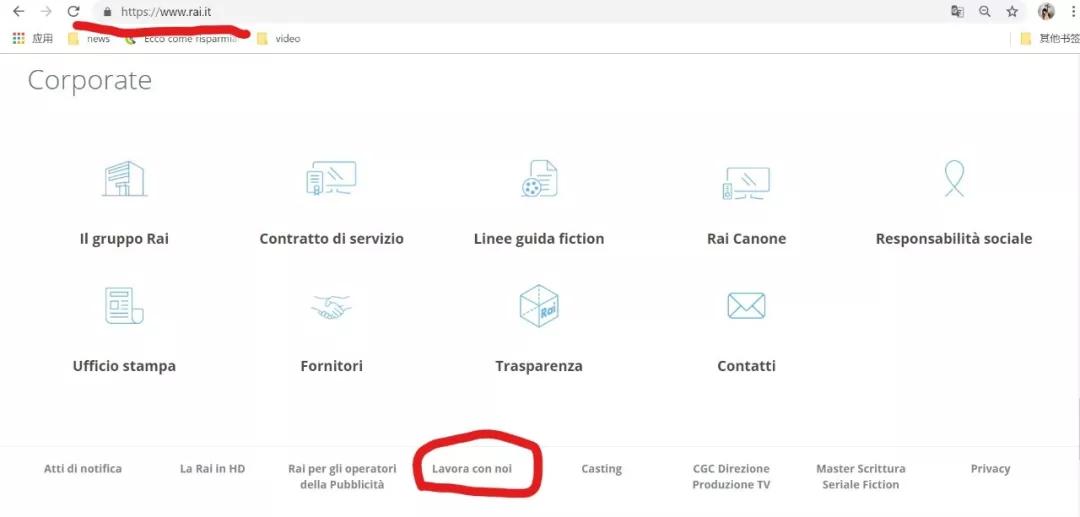The image size is (1080, 517).
Task: Click CGC Direzione Produzione TV link
Action: tap(731, 476)
